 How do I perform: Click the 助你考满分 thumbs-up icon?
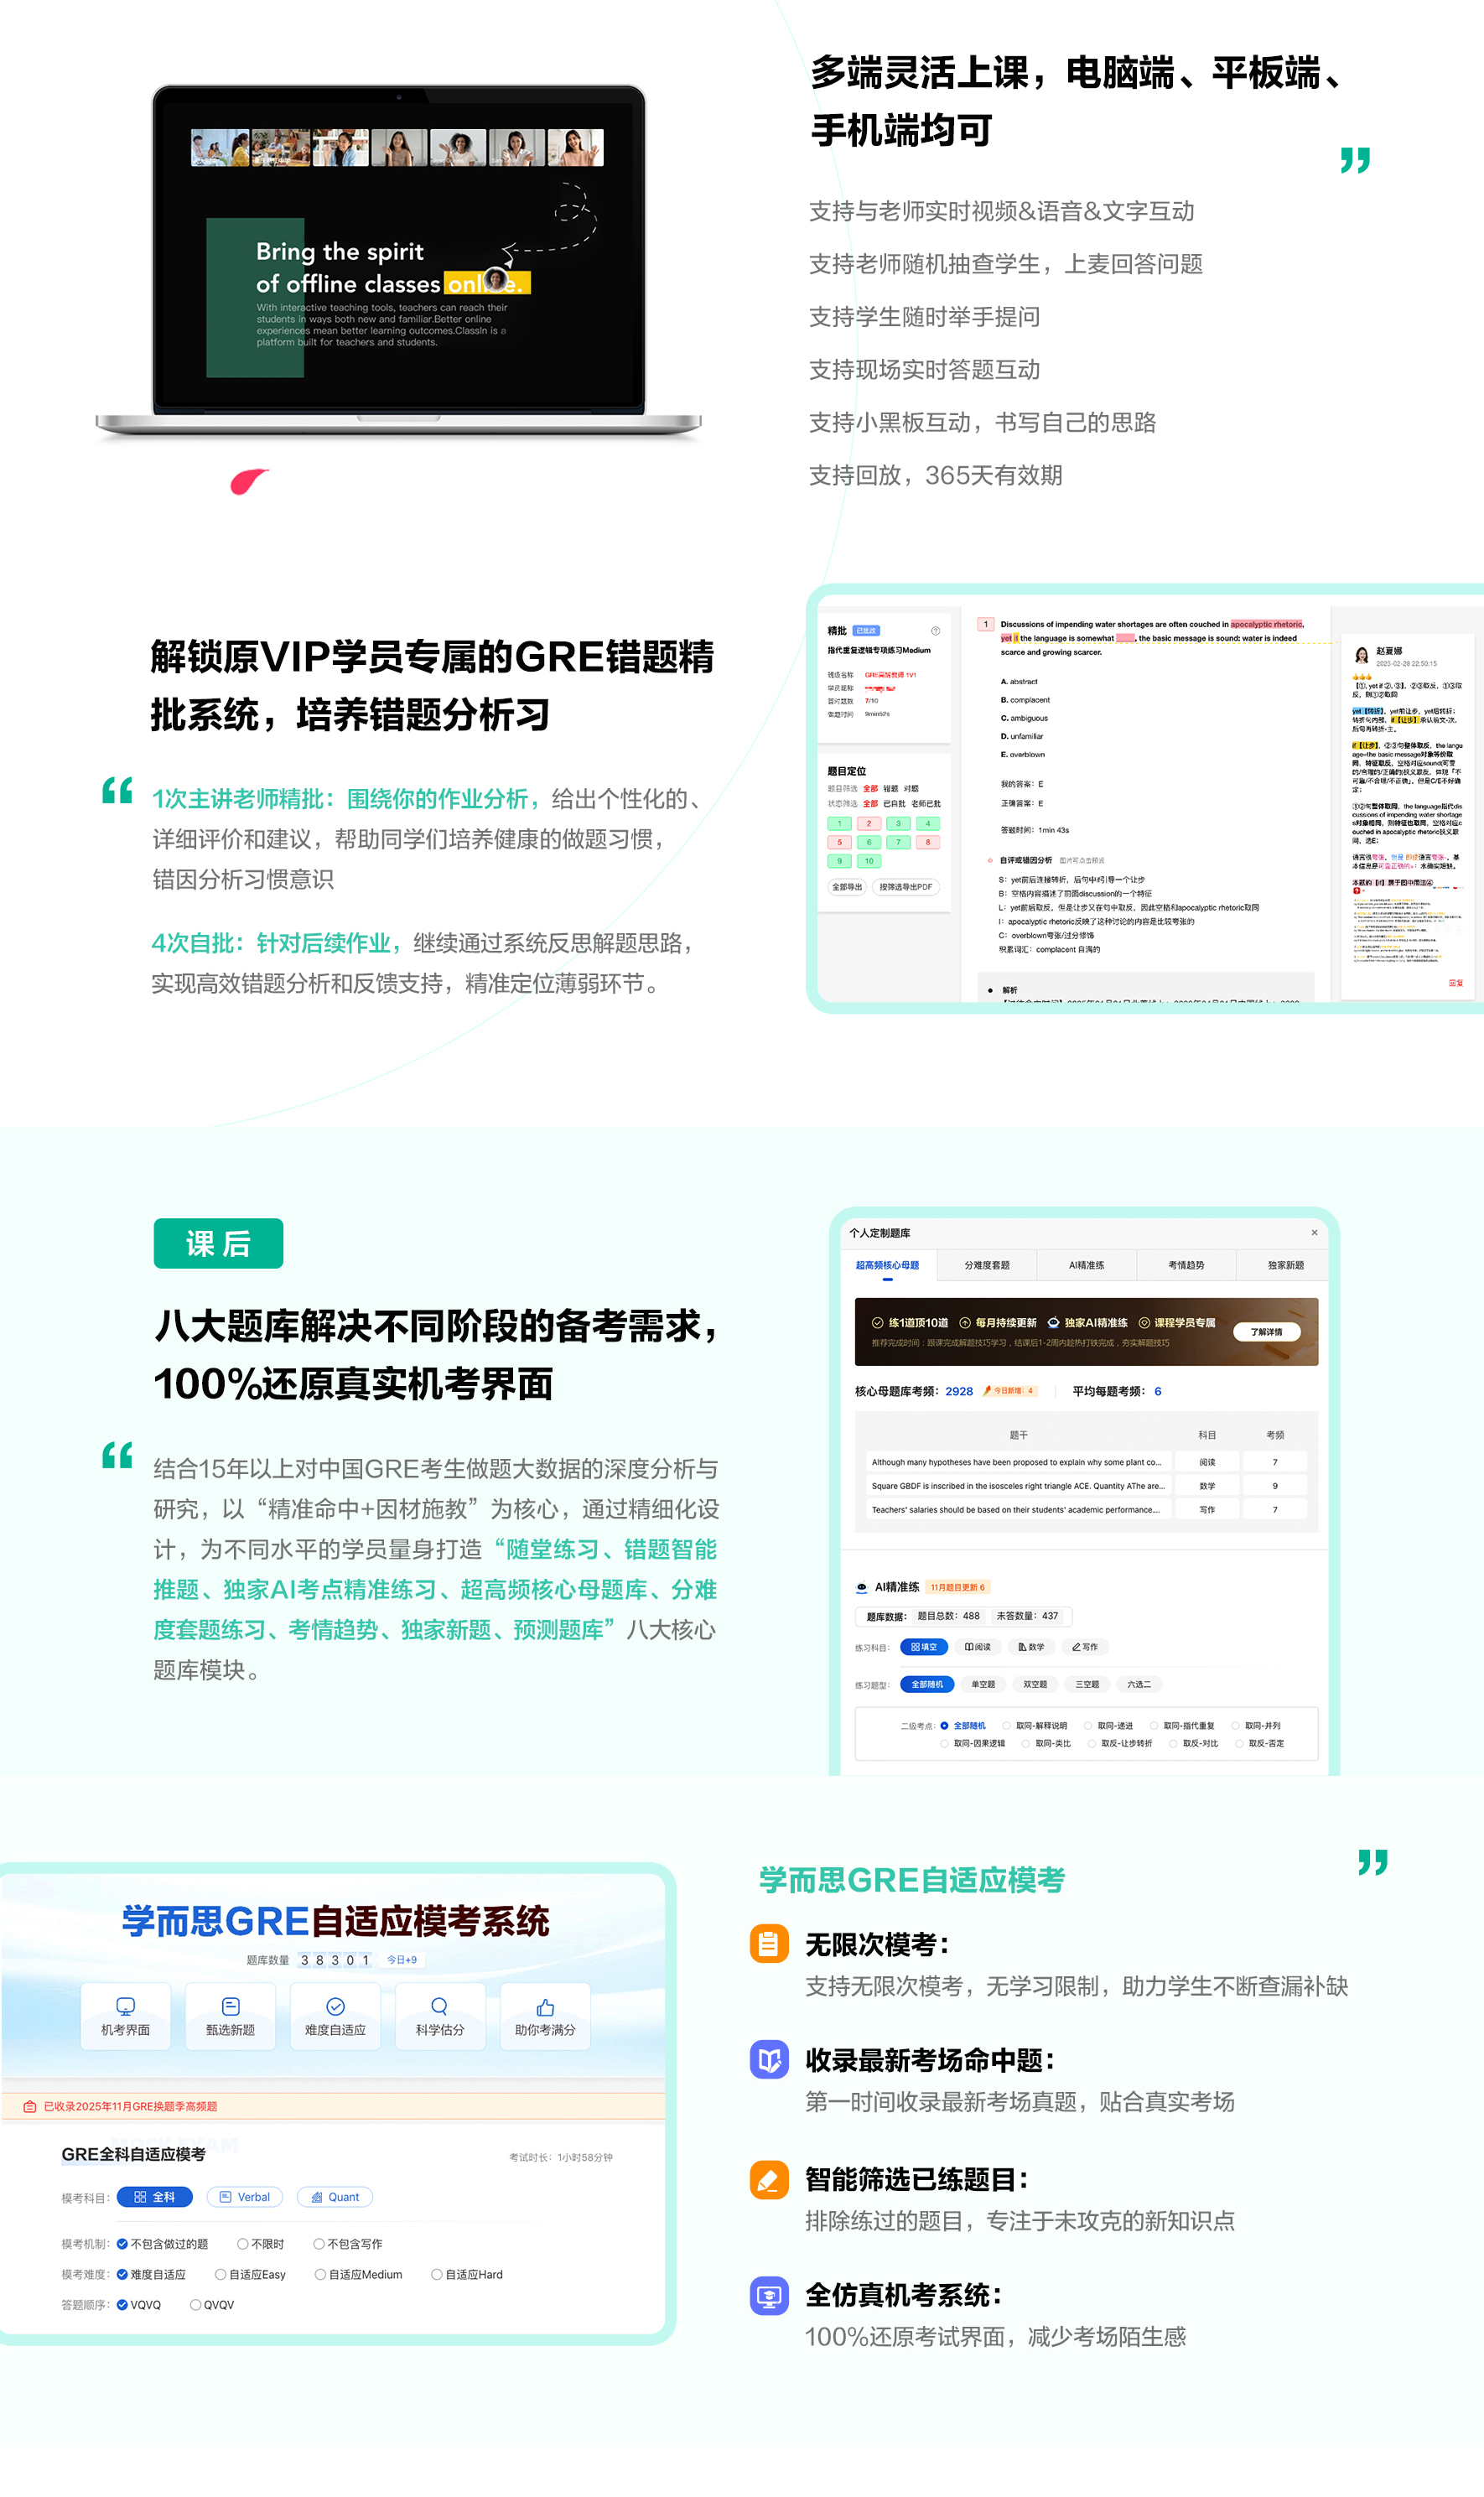(546, 2007)
